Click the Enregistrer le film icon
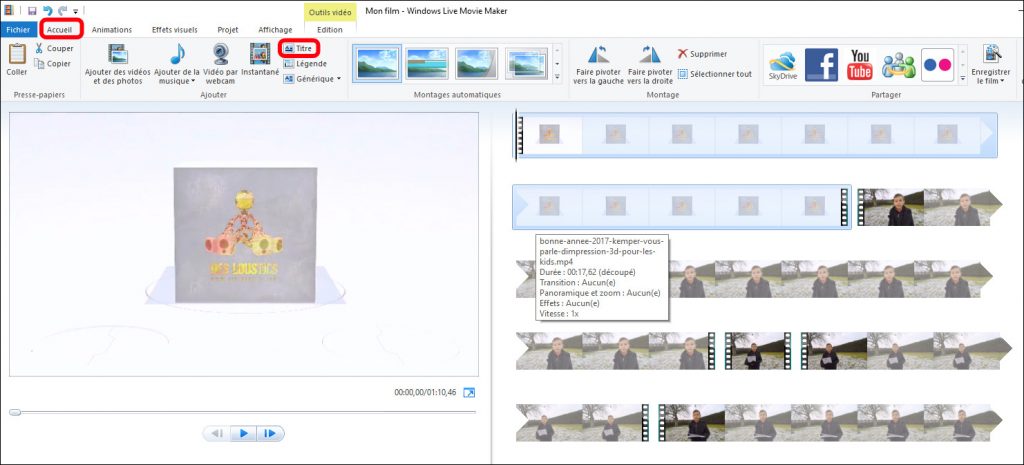This screenshot has height=465, width=1024. pos(991,54)
